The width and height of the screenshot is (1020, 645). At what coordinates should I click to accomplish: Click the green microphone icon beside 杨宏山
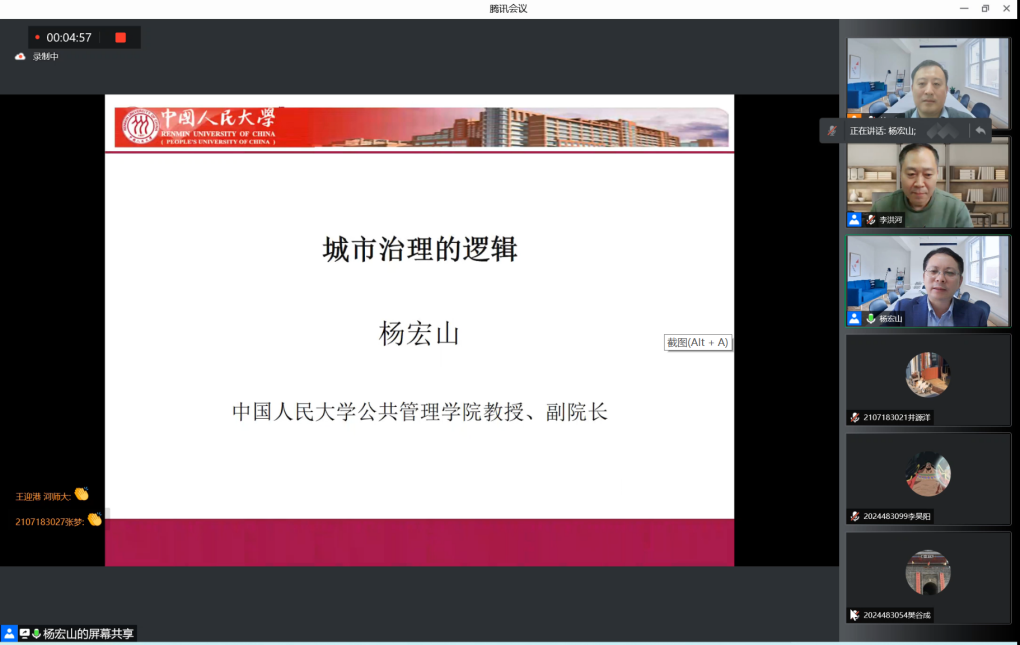(x=871, y=319)
